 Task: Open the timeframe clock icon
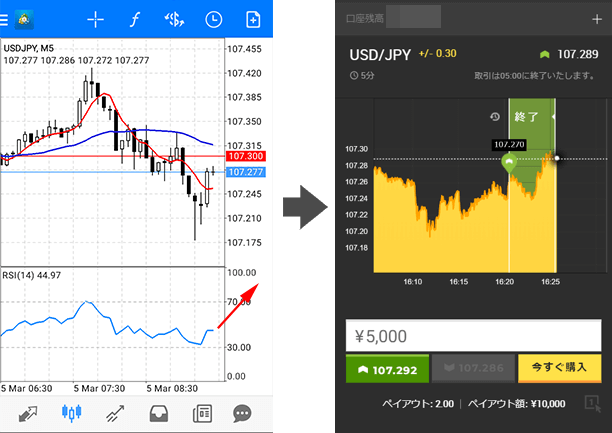click(213, 19)
